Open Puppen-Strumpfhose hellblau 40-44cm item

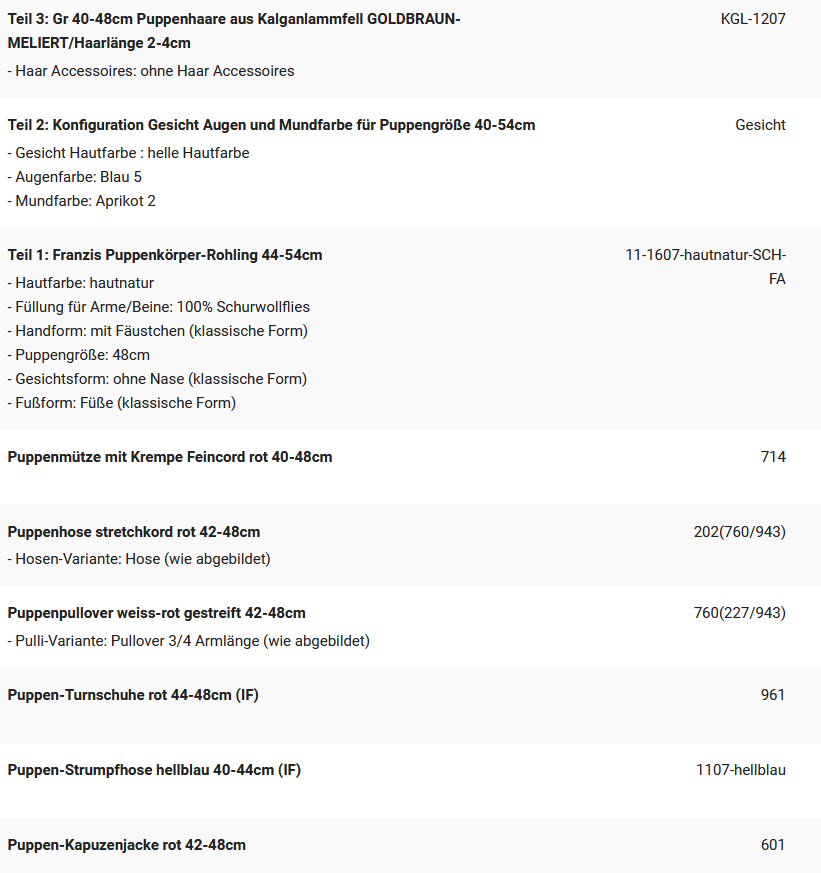click(154, 771)
